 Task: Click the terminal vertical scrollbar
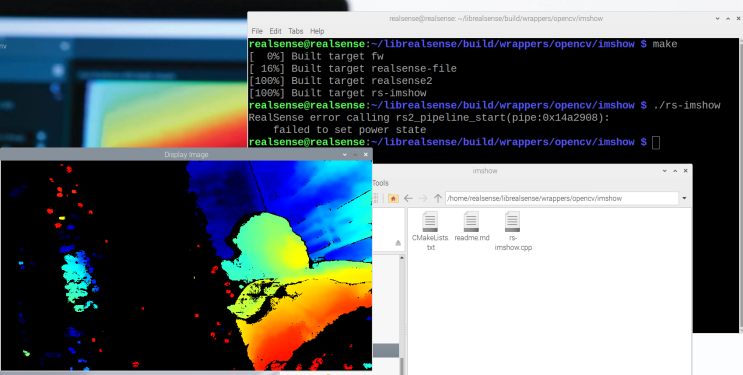(741, 185)
